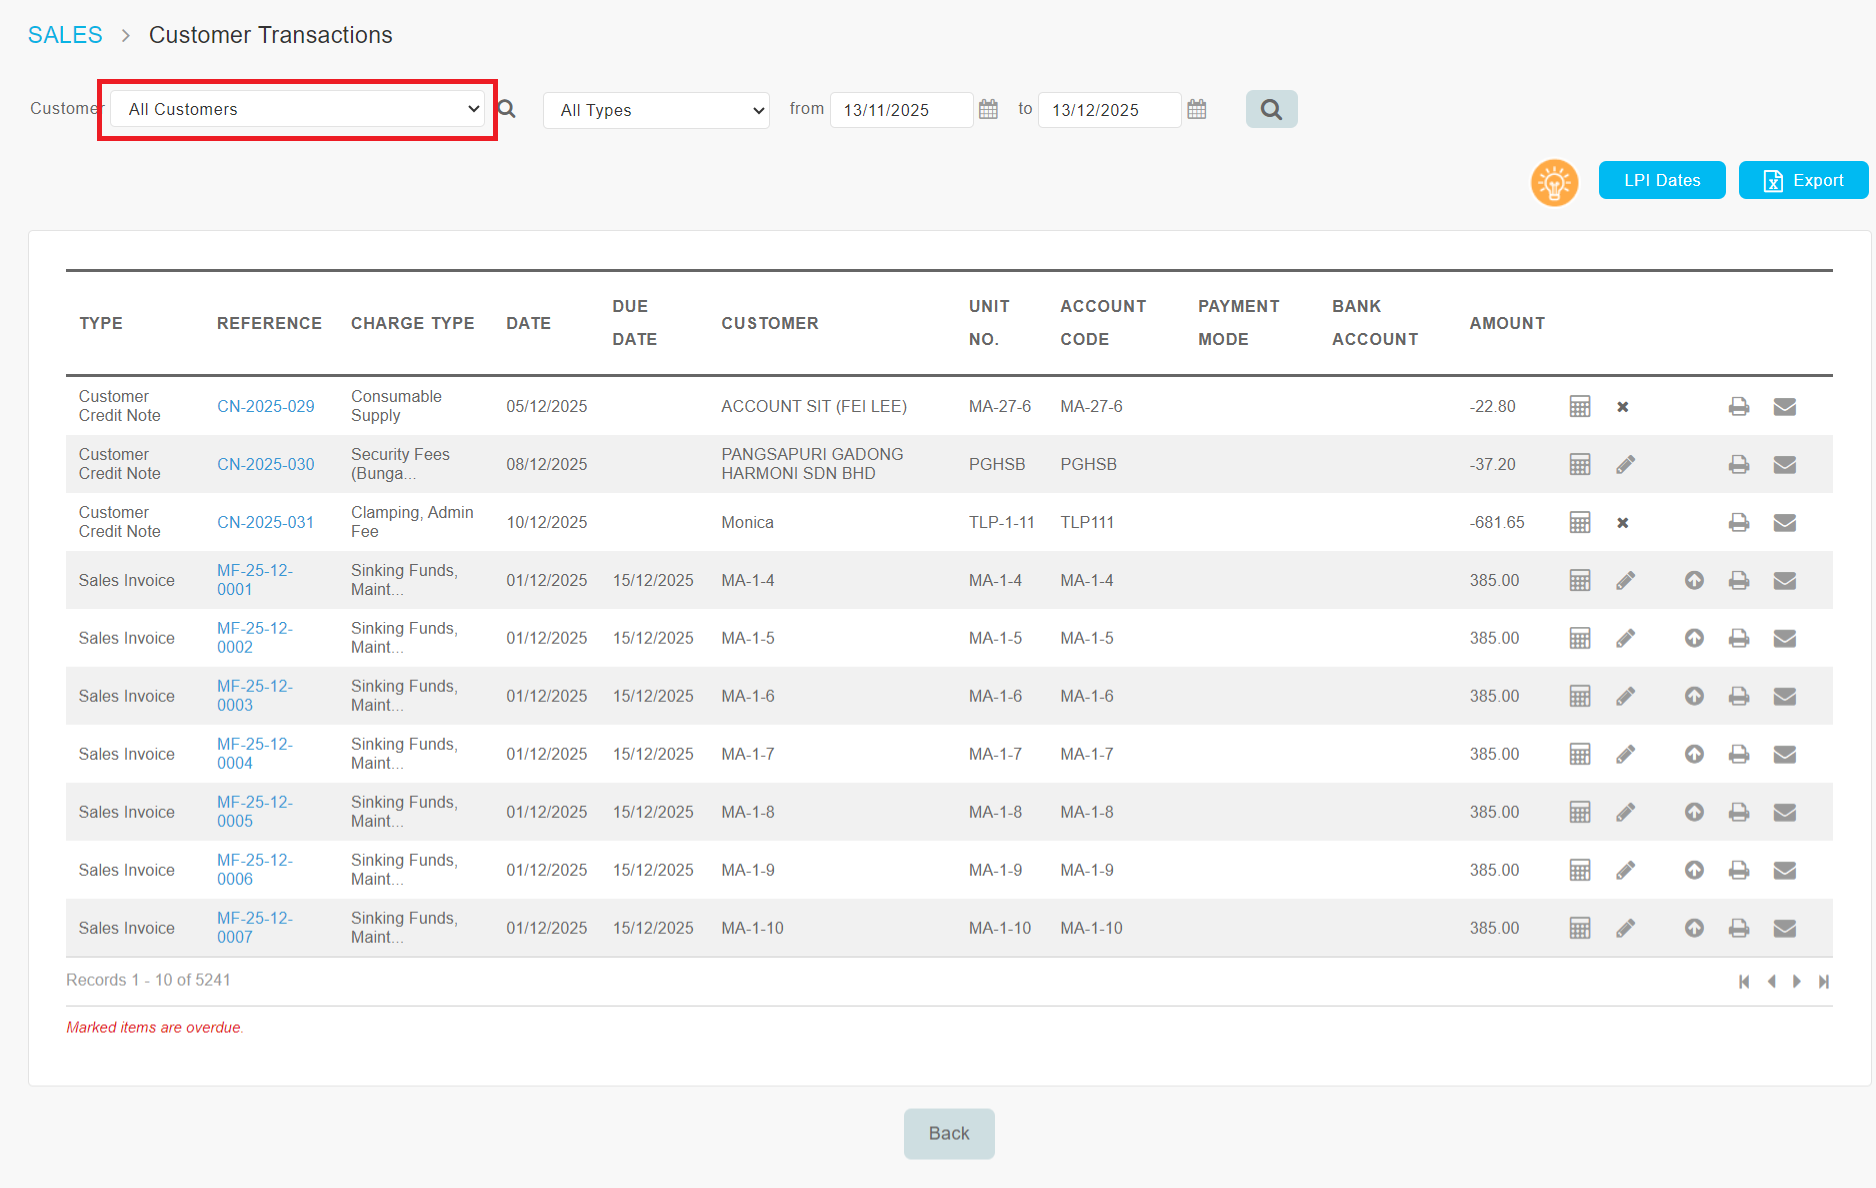Go to the next page of records
Viewport: 1876px width, 1188px height.
coord(1797,981)
